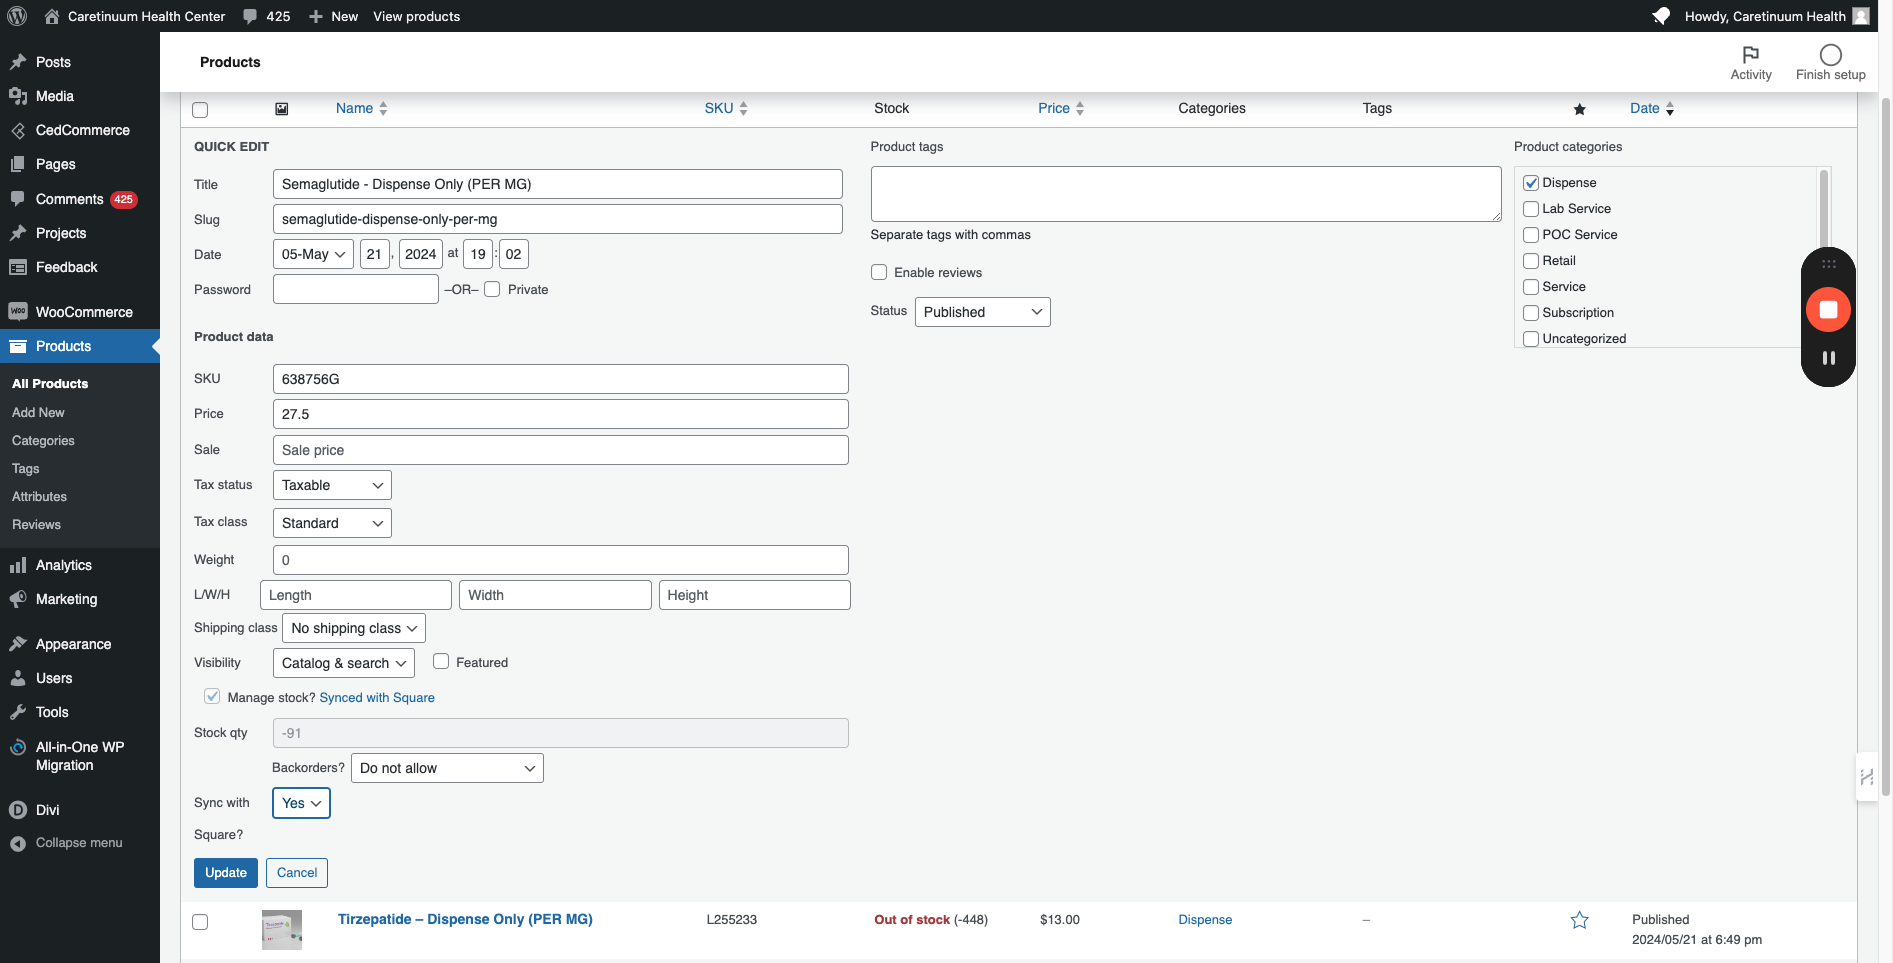Open Attributes submenu item
Screen dimensions: 1893x963
(39, 496)
